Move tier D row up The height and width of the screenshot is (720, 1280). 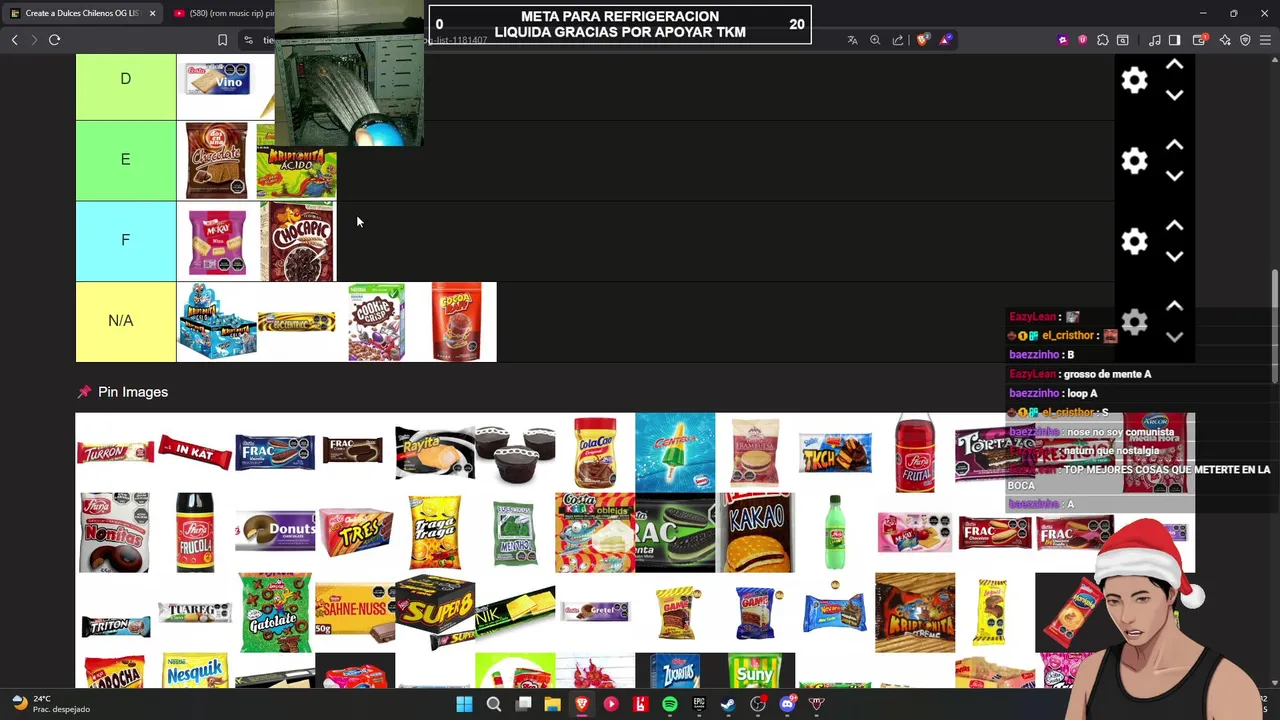1175,65
